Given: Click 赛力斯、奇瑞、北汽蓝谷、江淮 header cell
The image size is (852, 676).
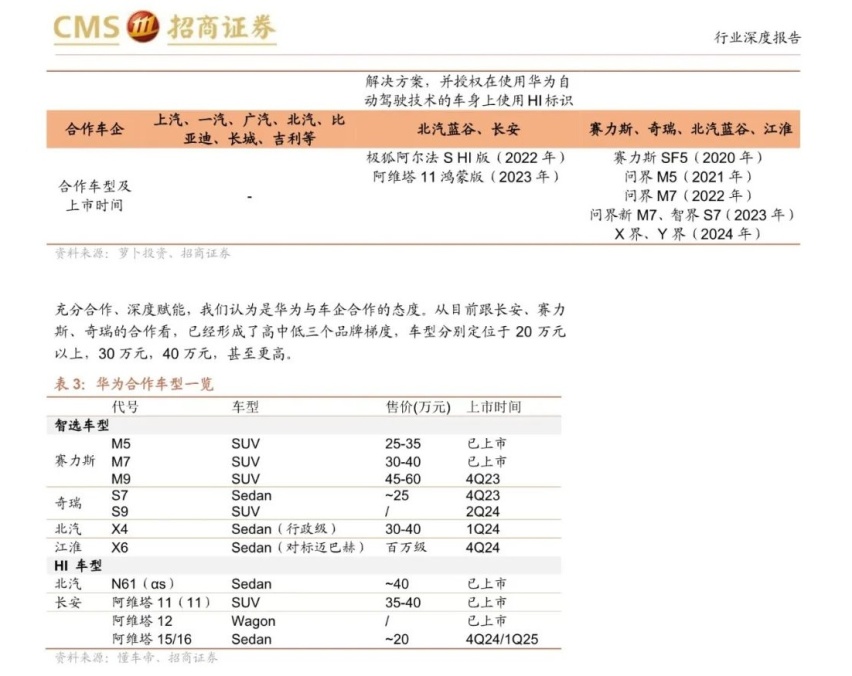Looking at the screenshot, I should tap(691, 129).
